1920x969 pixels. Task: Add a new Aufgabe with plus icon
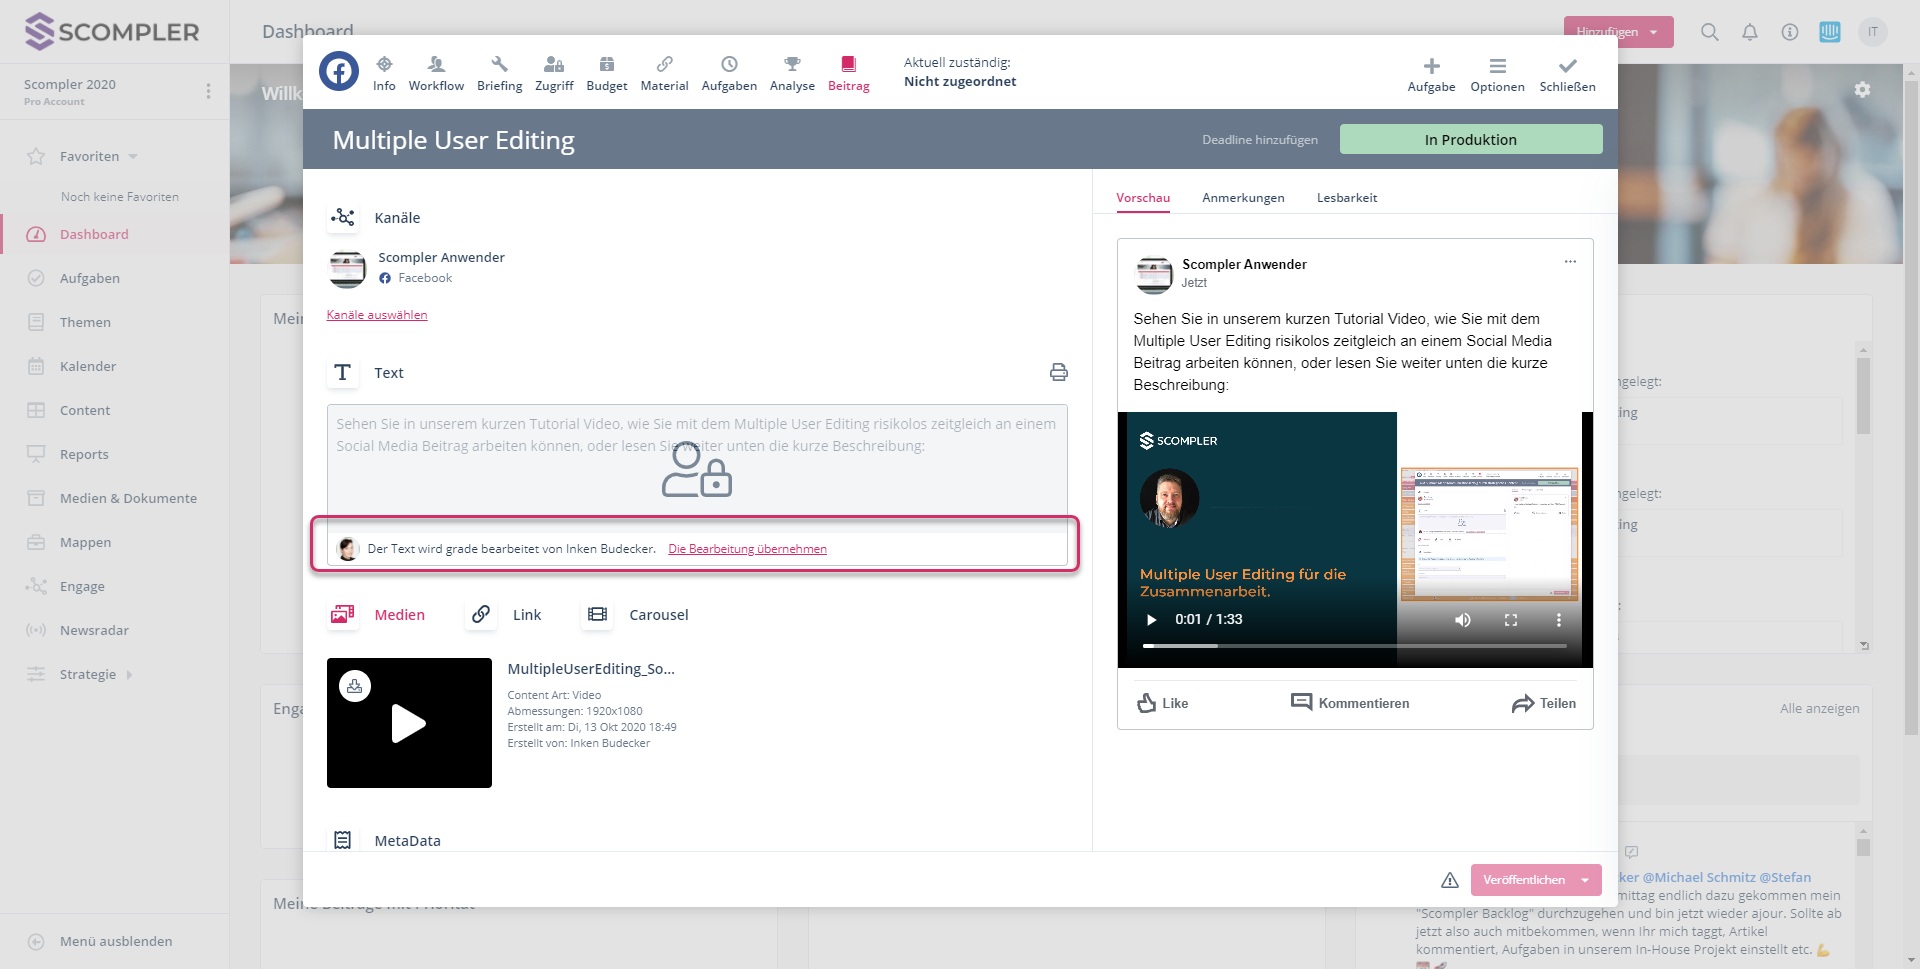click(1431, 67)
